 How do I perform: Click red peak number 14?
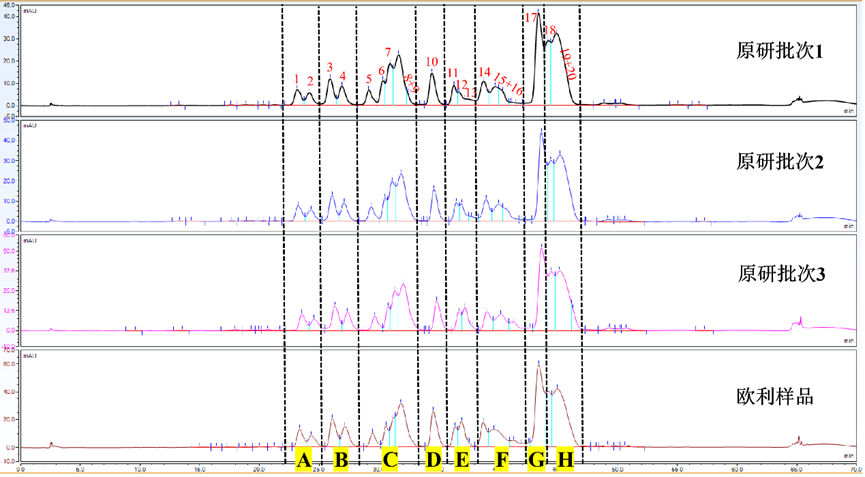coord(484,72)
